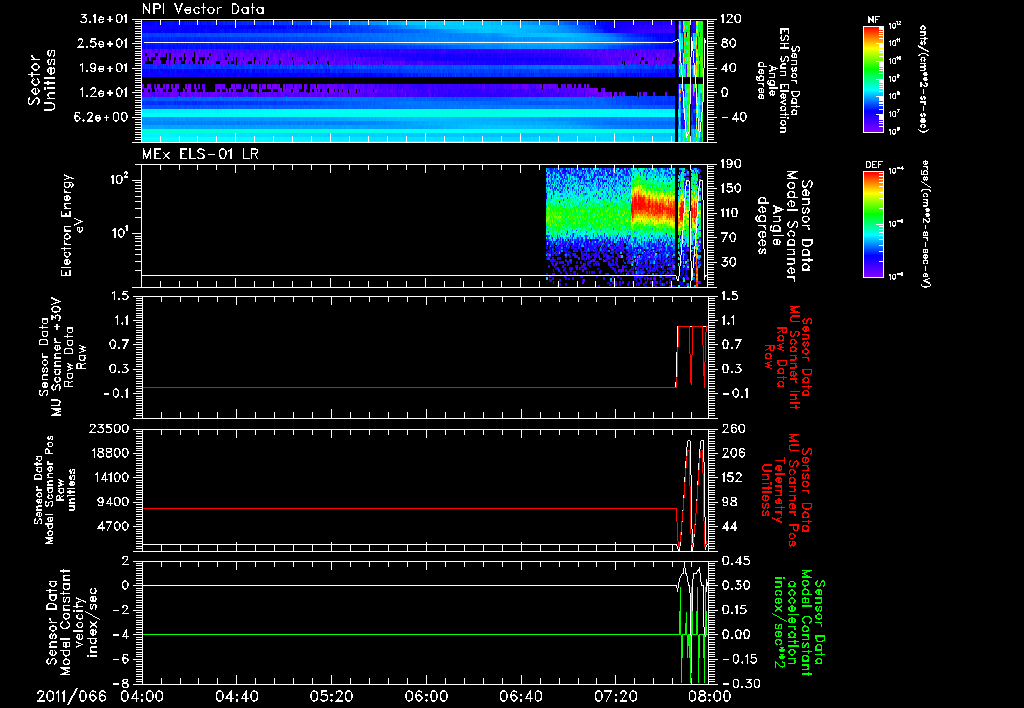Click the 06:00 time axis label
The width and height of the screenshot is (1024, 708).
pyautogui.click(x=426, y=696)
